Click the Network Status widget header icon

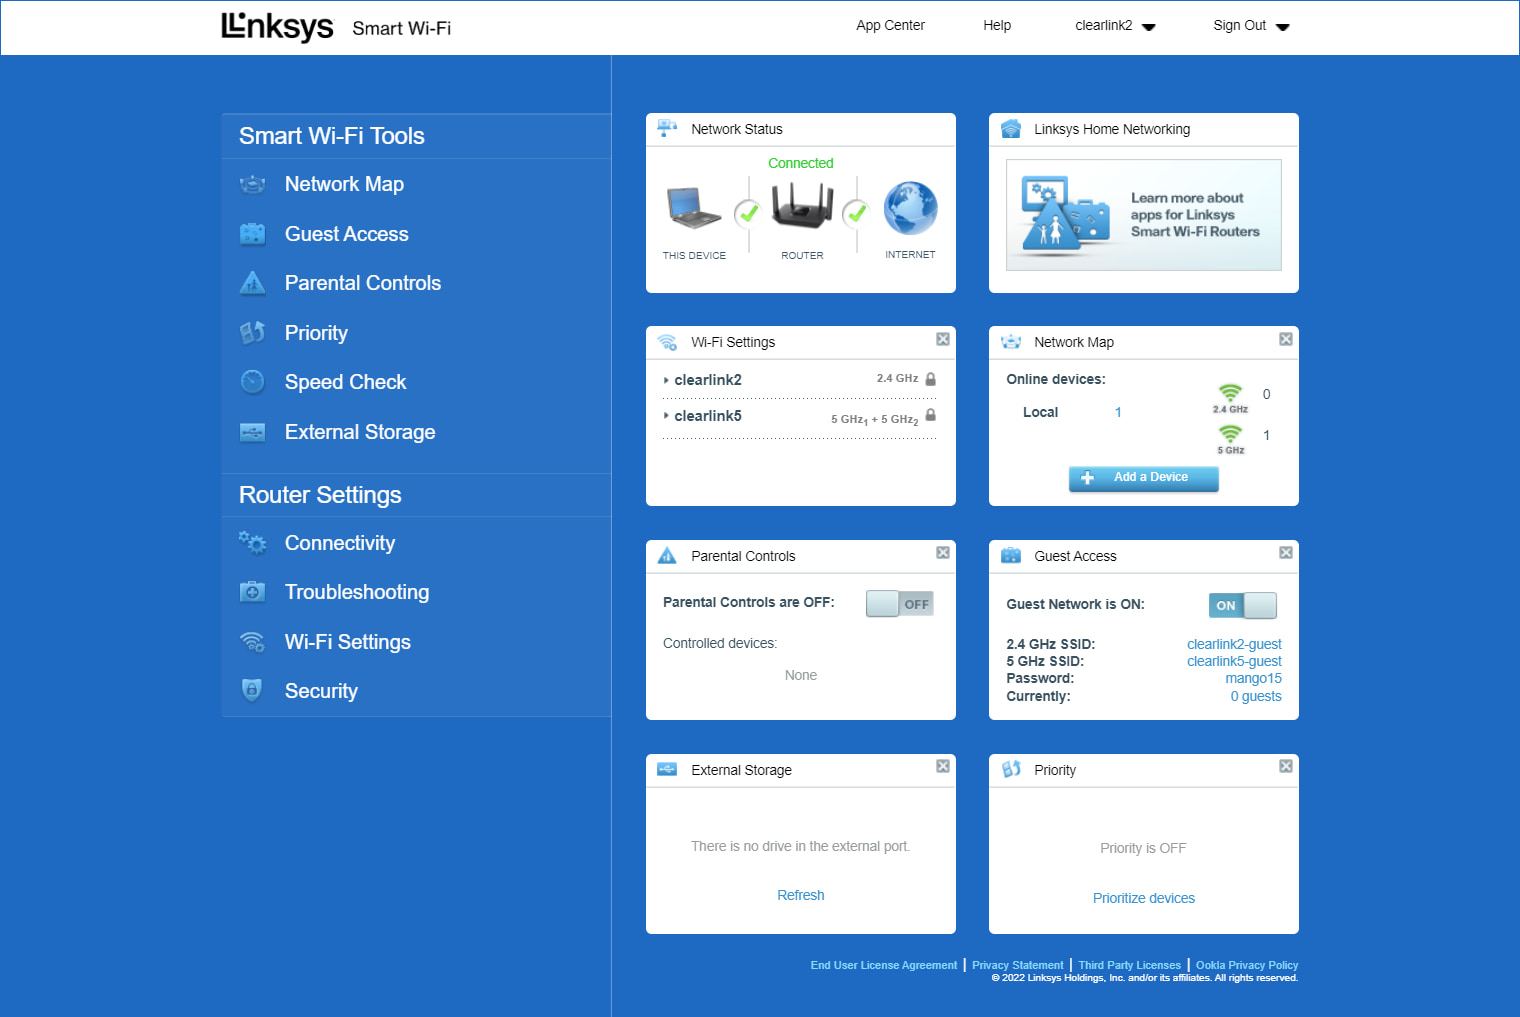[x=667, y=128]
